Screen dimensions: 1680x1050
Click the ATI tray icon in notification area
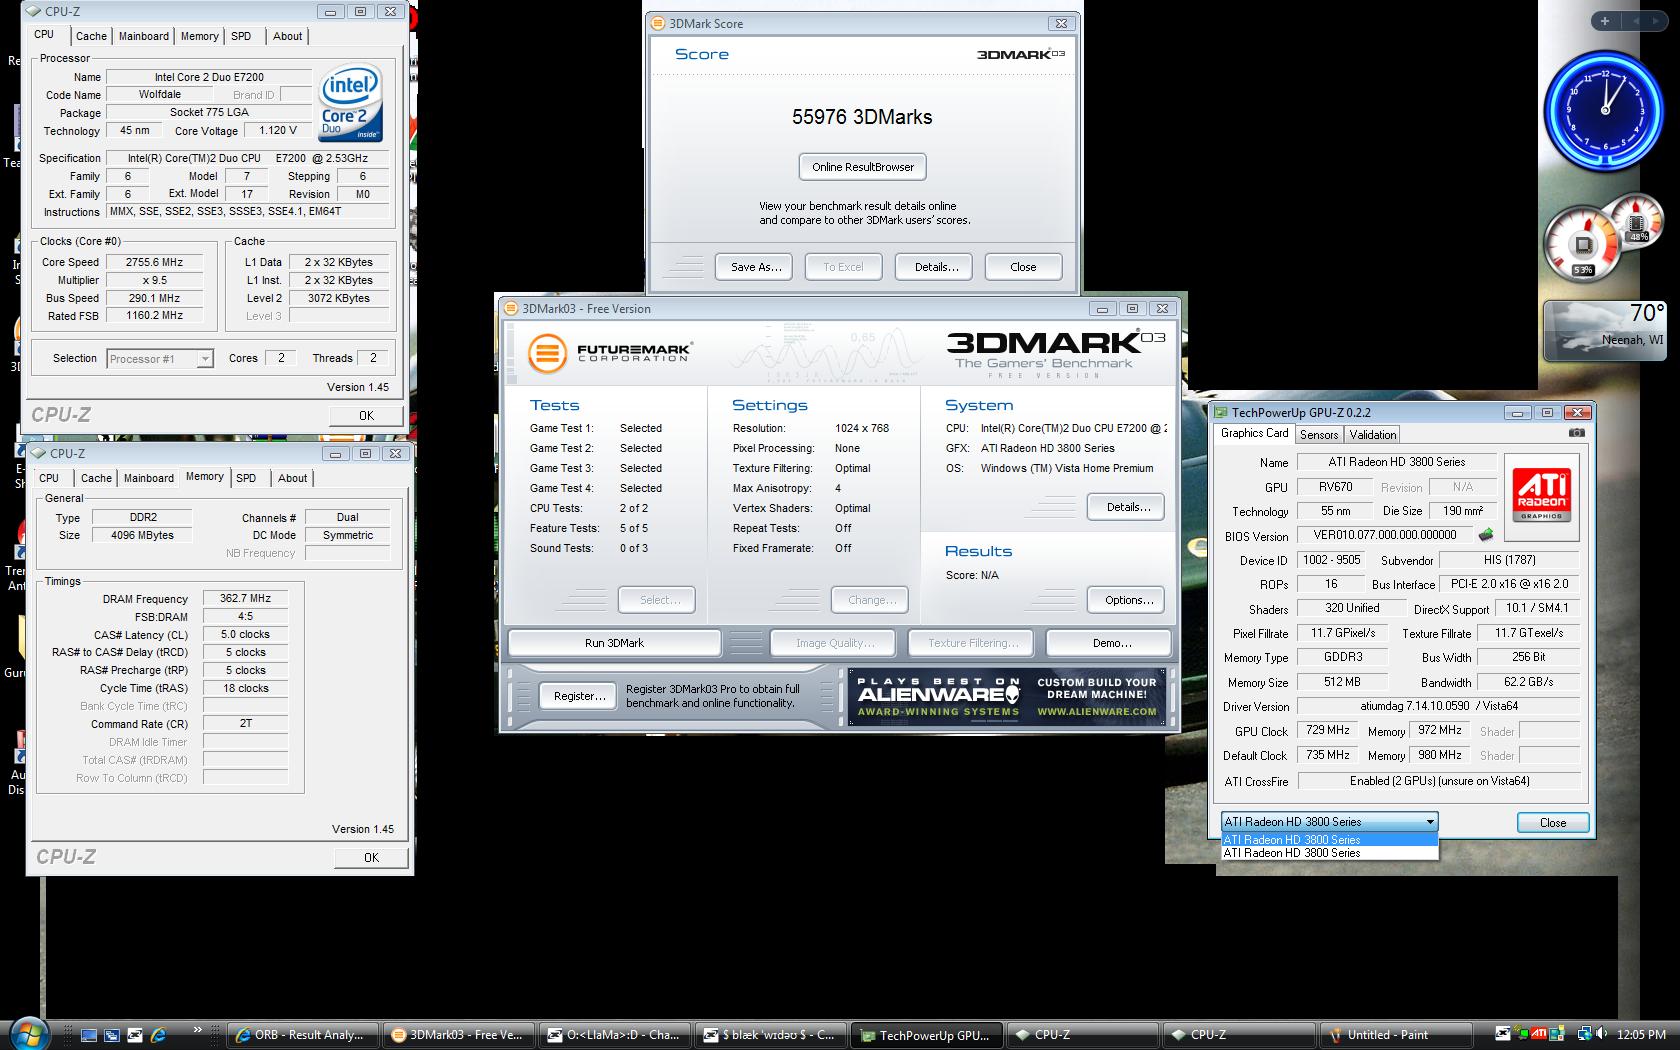coord(1540,1034)
